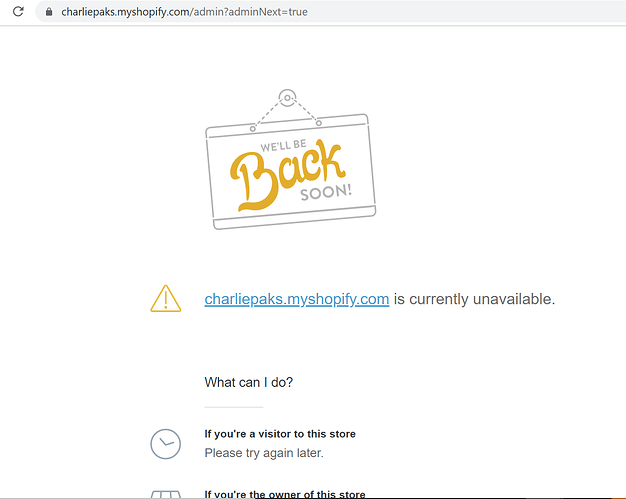The width and height of the screenshot is (626, 499).
Task: Click 'If you're a visitor to this store' text
Action: [x=280, y=434]
